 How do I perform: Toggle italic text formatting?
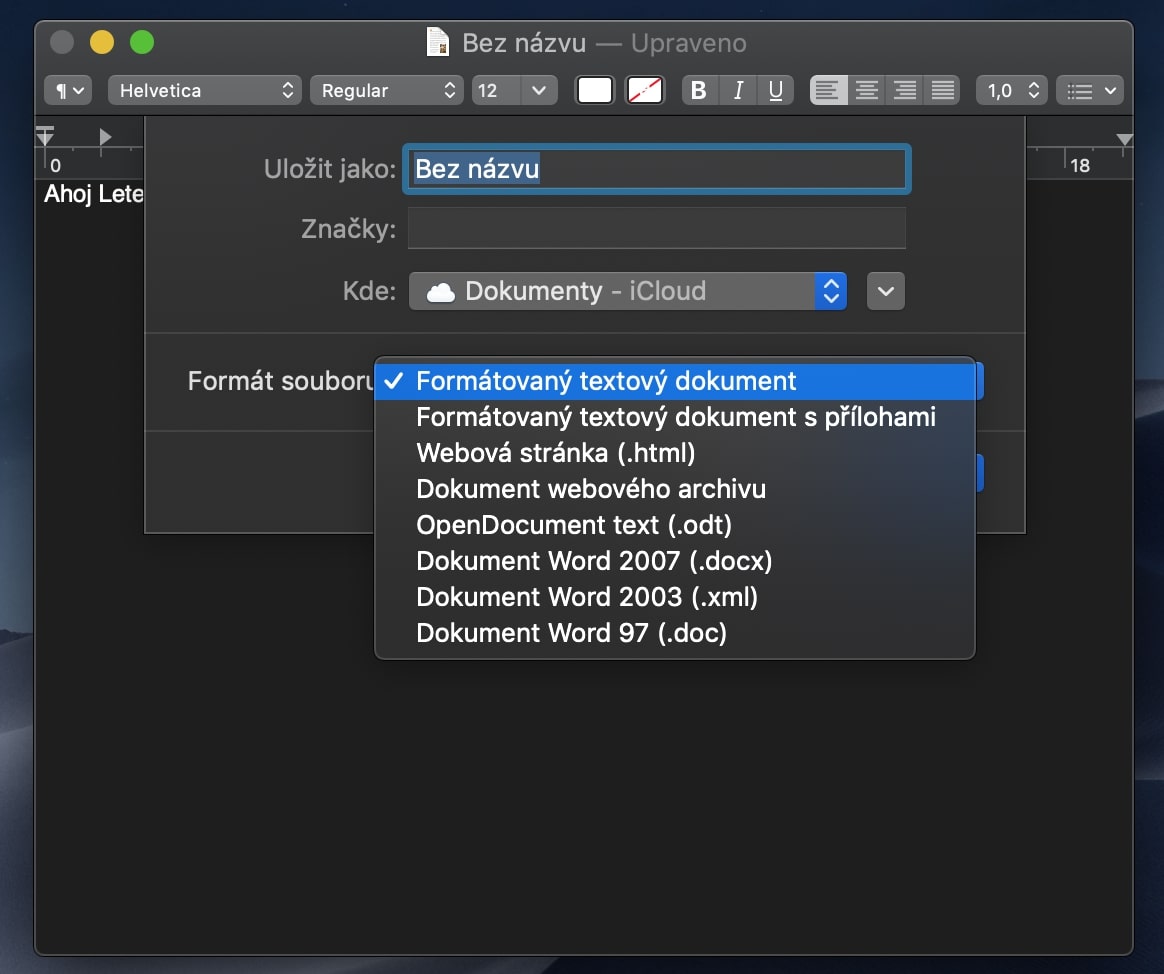[738, 91]
